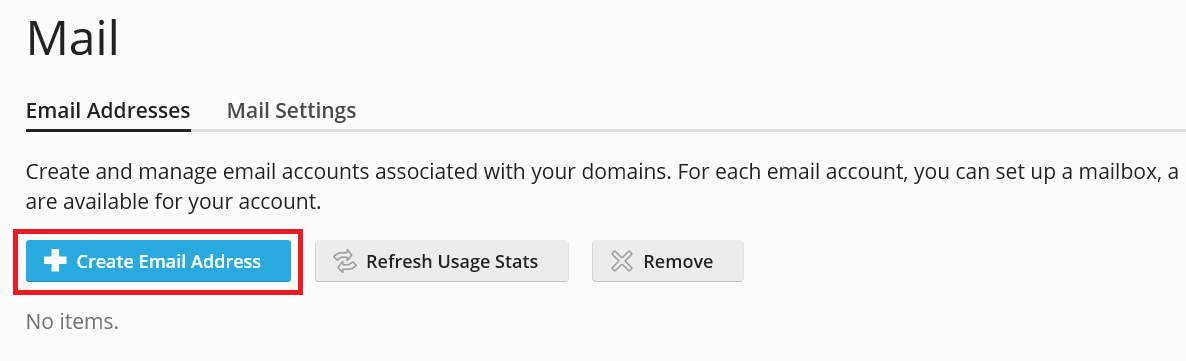Refresh usage stats for mailboxes
Image resolution: width=1186 pixels, height=361 pixels.
(442, 261)
